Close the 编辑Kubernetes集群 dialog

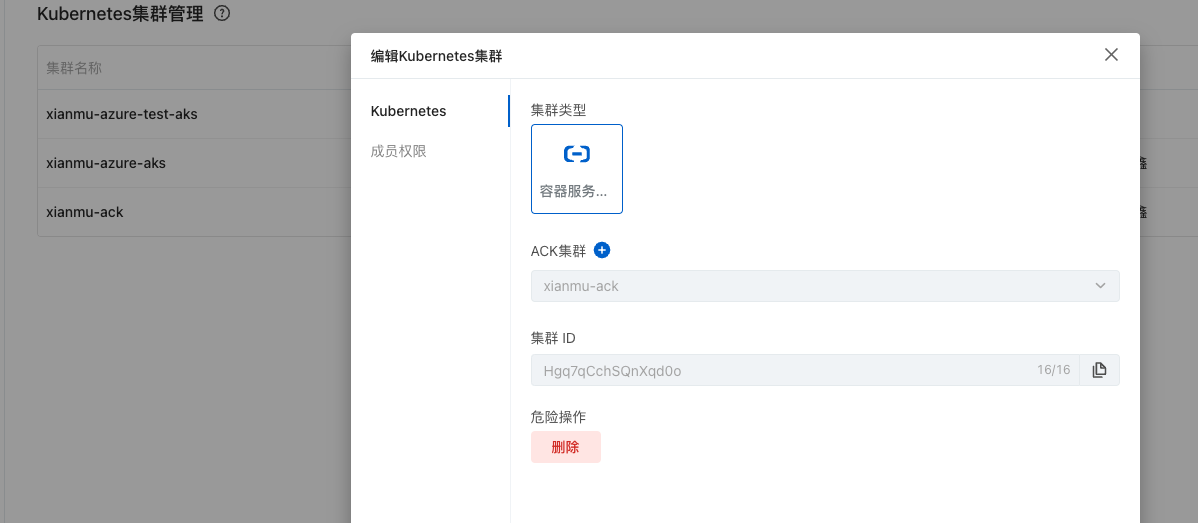click(x=1111, y=54)
